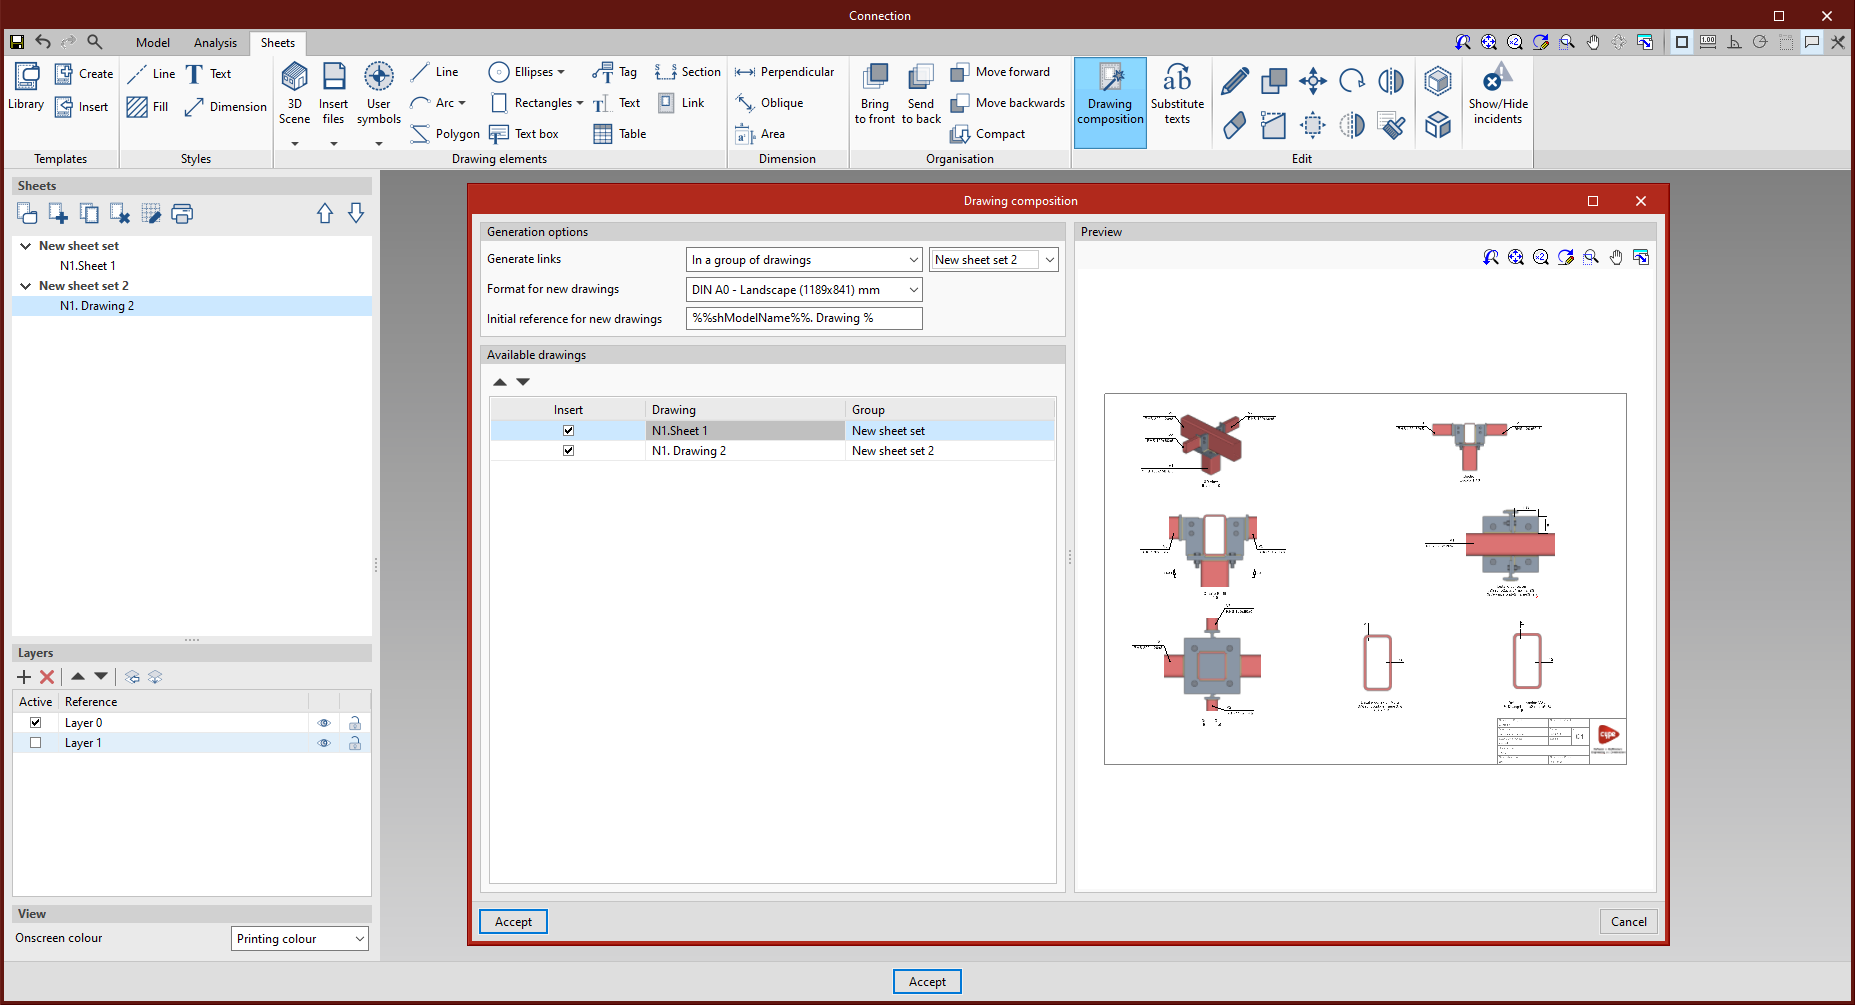Click the User symbols icon
1855x1005 pixels.
pos(378,80)
